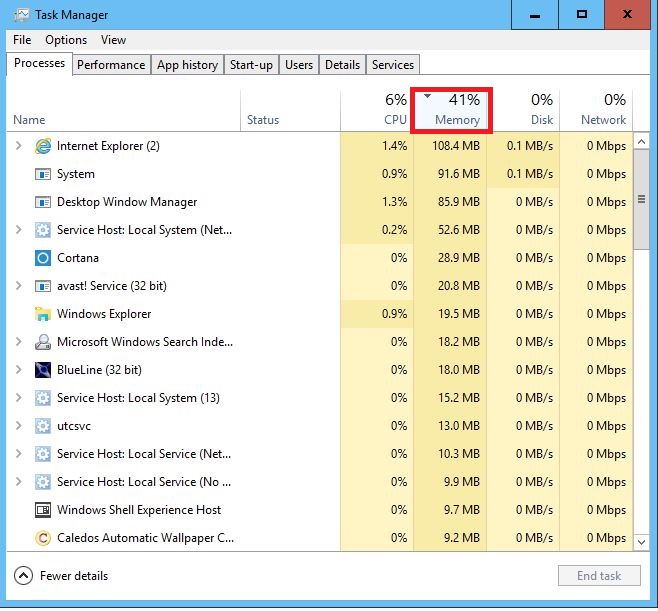Open the File menu

coord(22,40)
